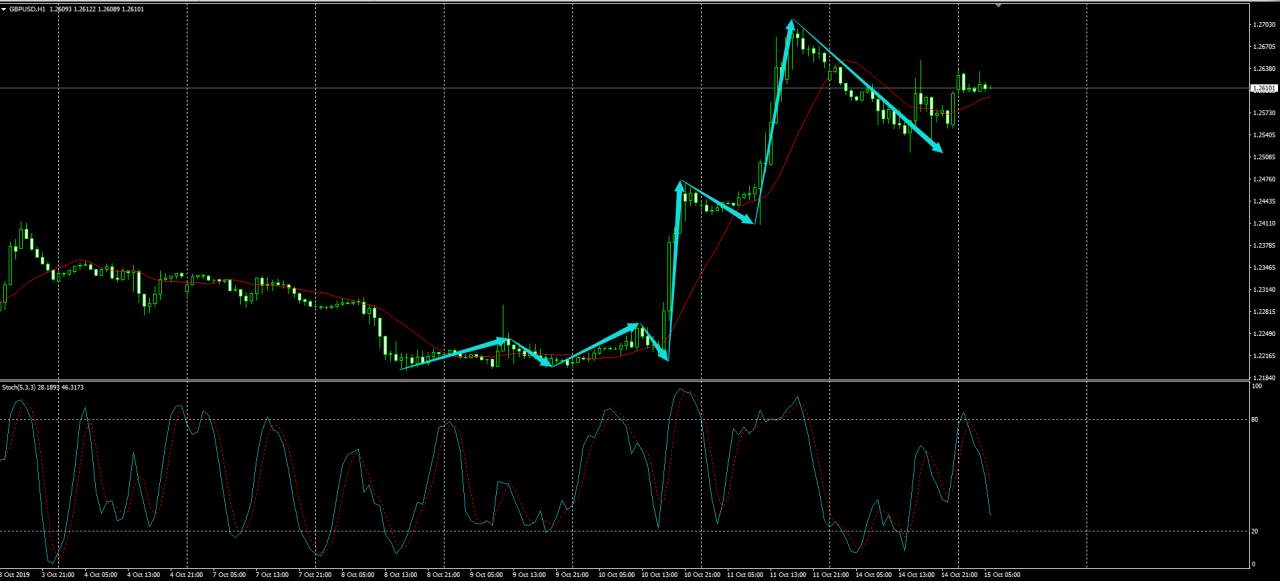
Task: Click the 1.22490 price scale value
Action: [x=1263, y=333]
